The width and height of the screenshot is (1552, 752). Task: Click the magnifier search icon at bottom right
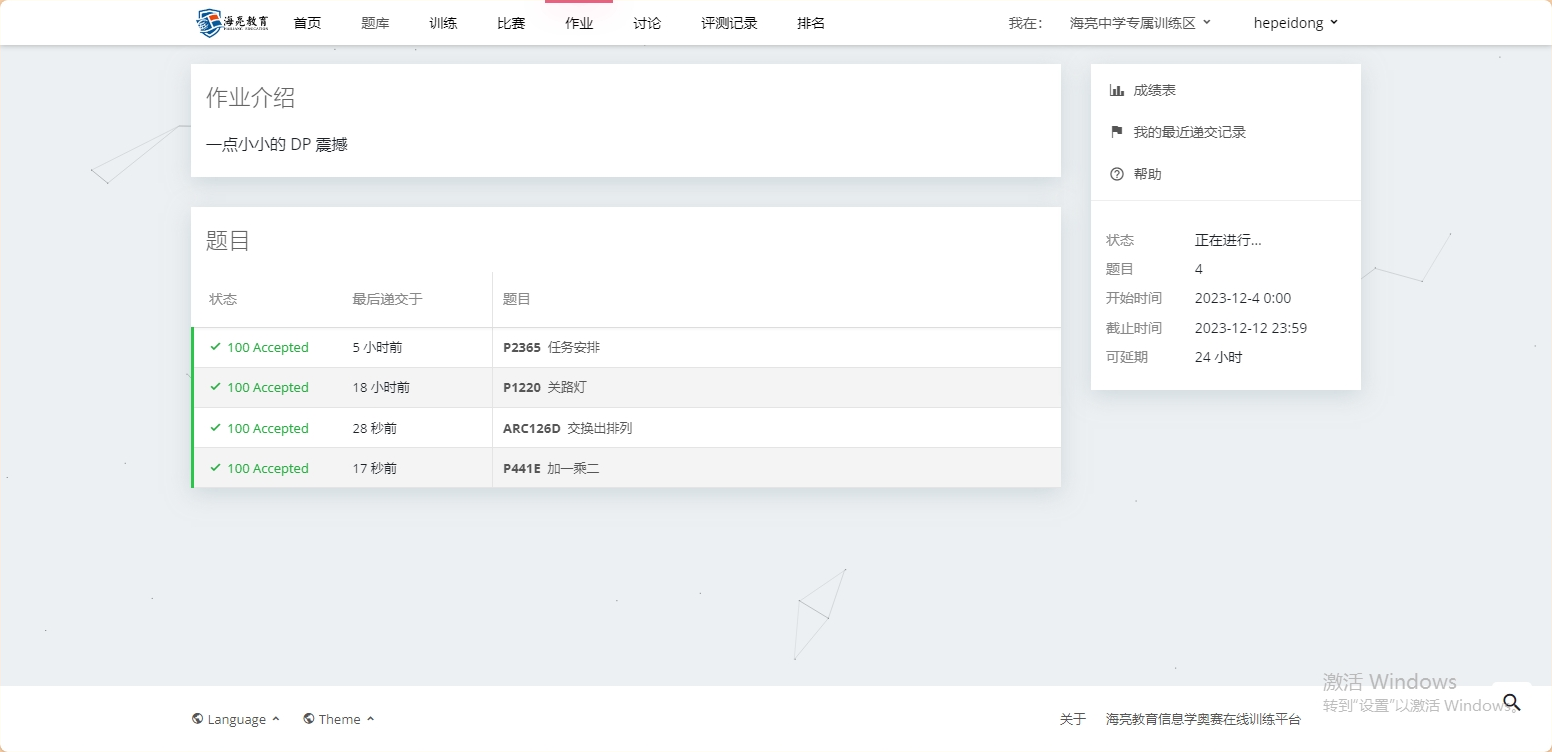tap(1511, 702)
